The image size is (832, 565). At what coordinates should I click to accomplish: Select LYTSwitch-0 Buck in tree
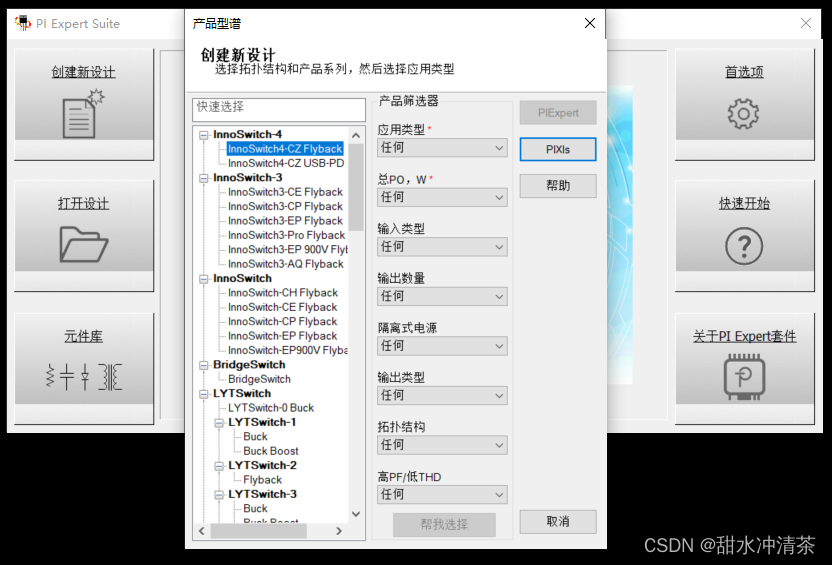[x=271, y=408]
